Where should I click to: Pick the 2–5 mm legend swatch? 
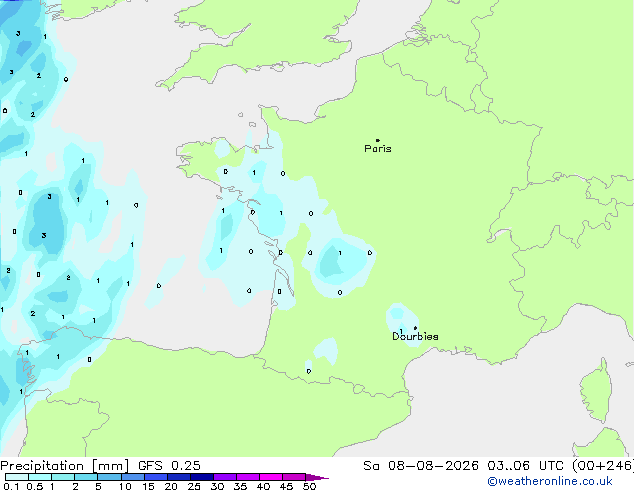pos(86,477)
